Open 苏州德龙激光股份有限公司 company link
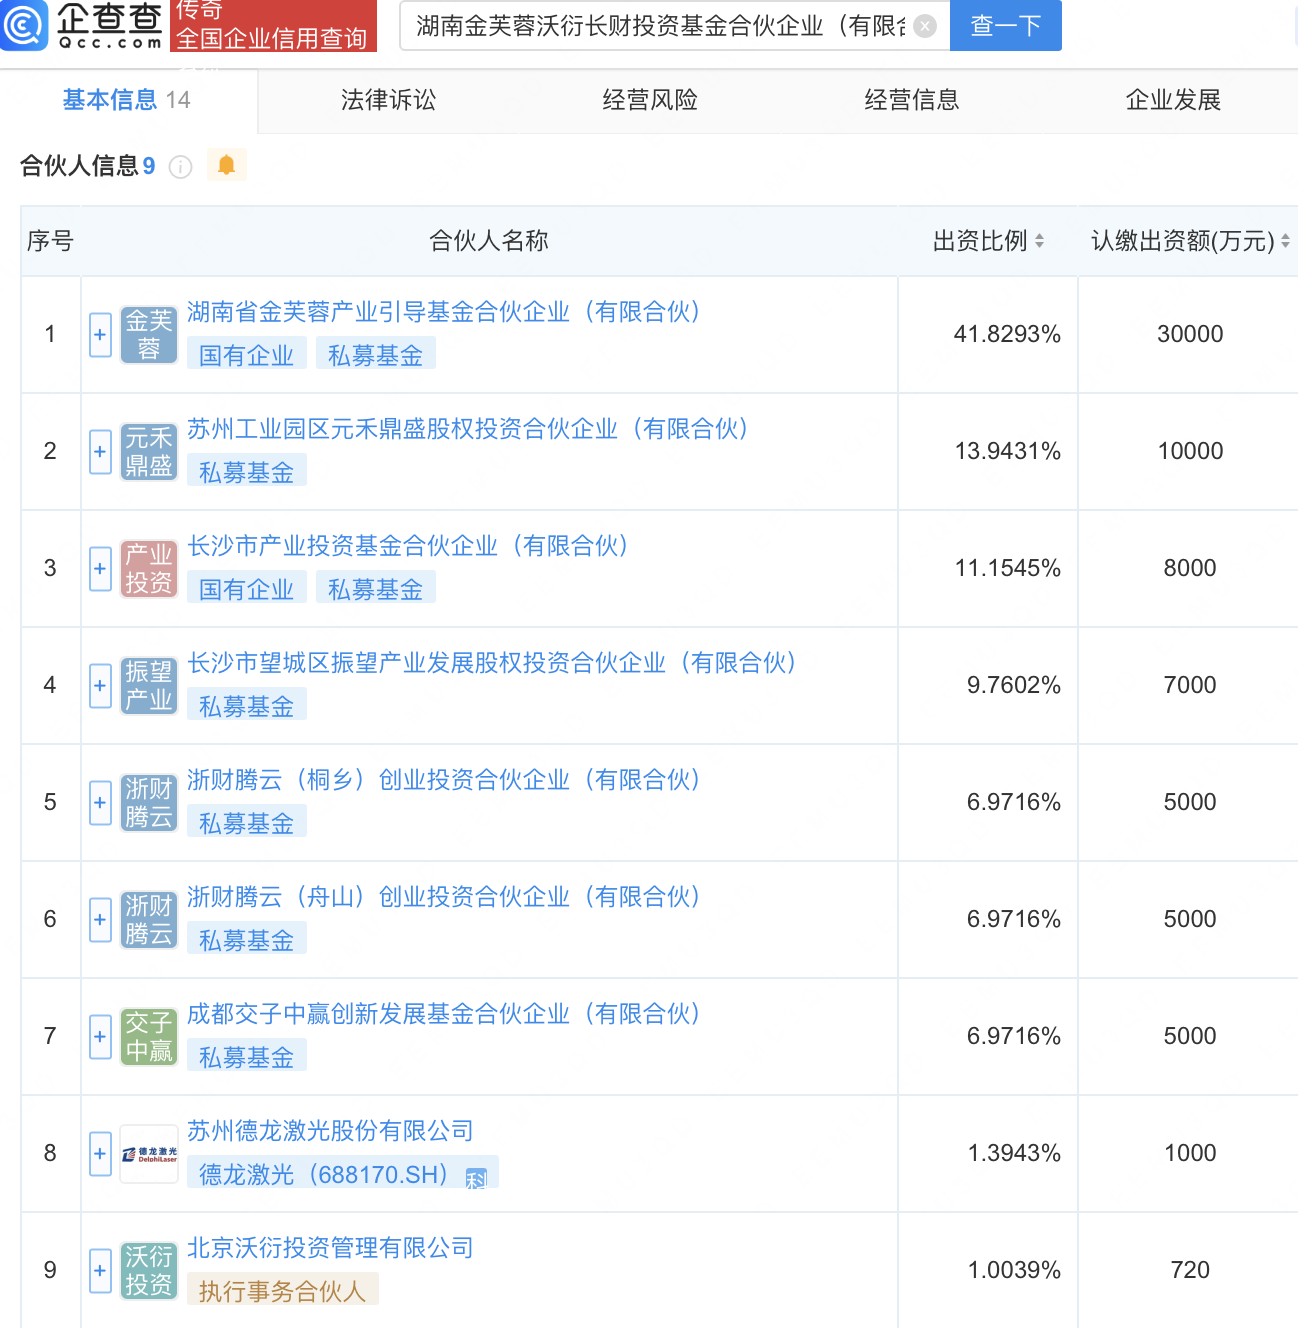The image size is (1298, 1328). click(330, 1131)
